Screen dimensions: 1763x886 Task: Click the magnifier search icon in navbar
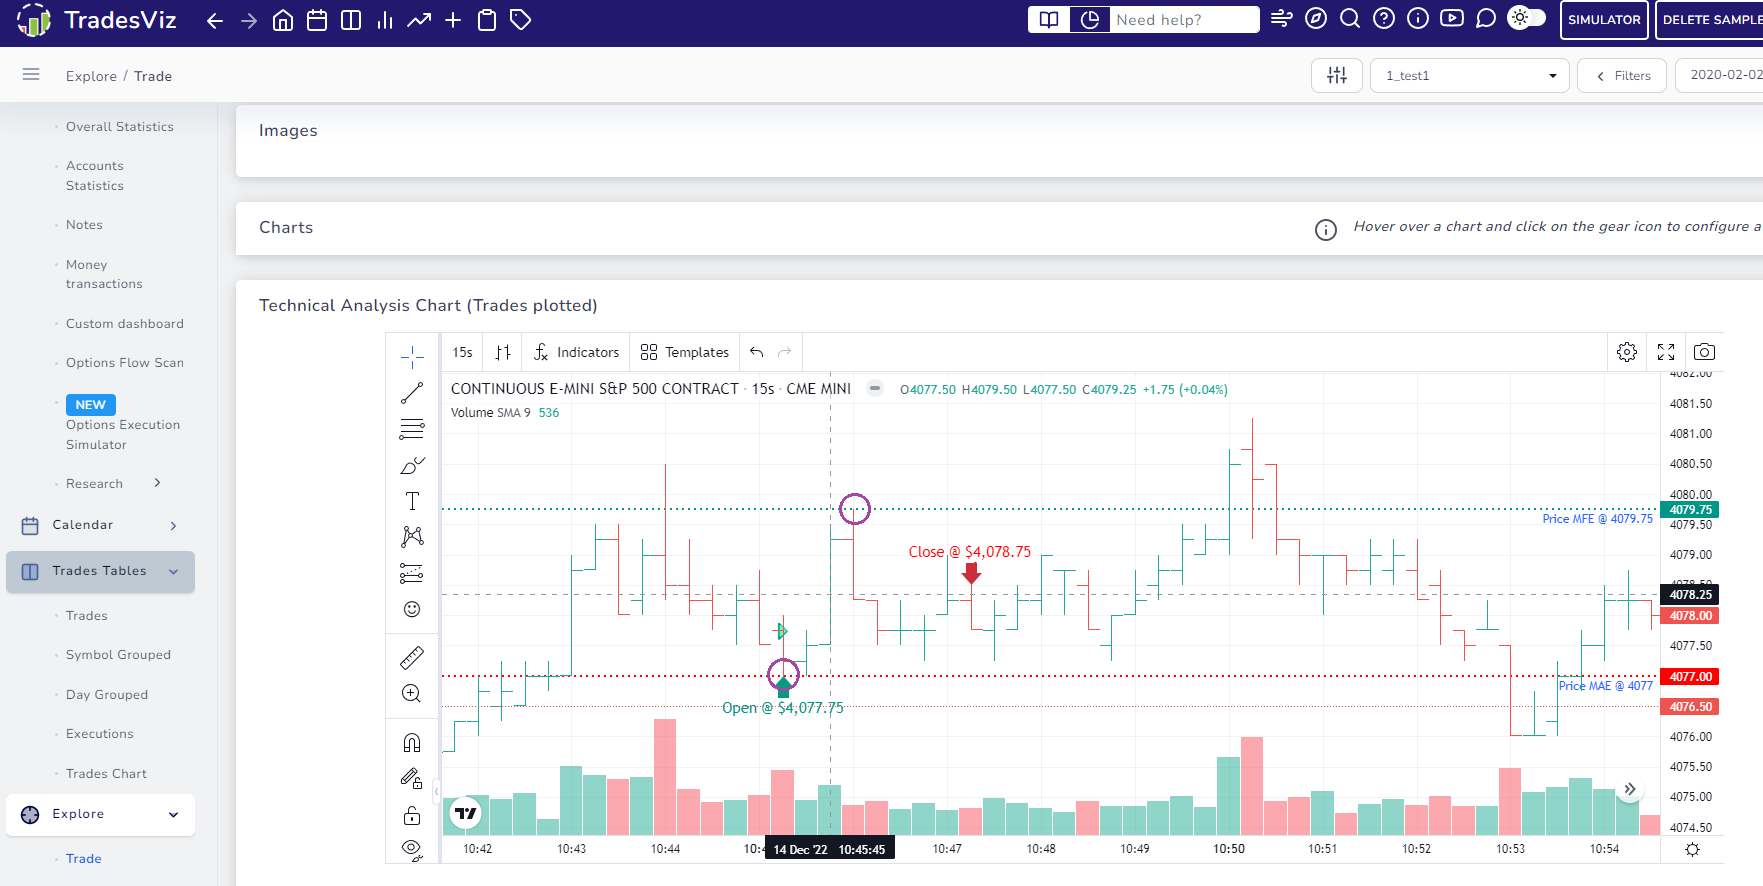(1350, 18)
